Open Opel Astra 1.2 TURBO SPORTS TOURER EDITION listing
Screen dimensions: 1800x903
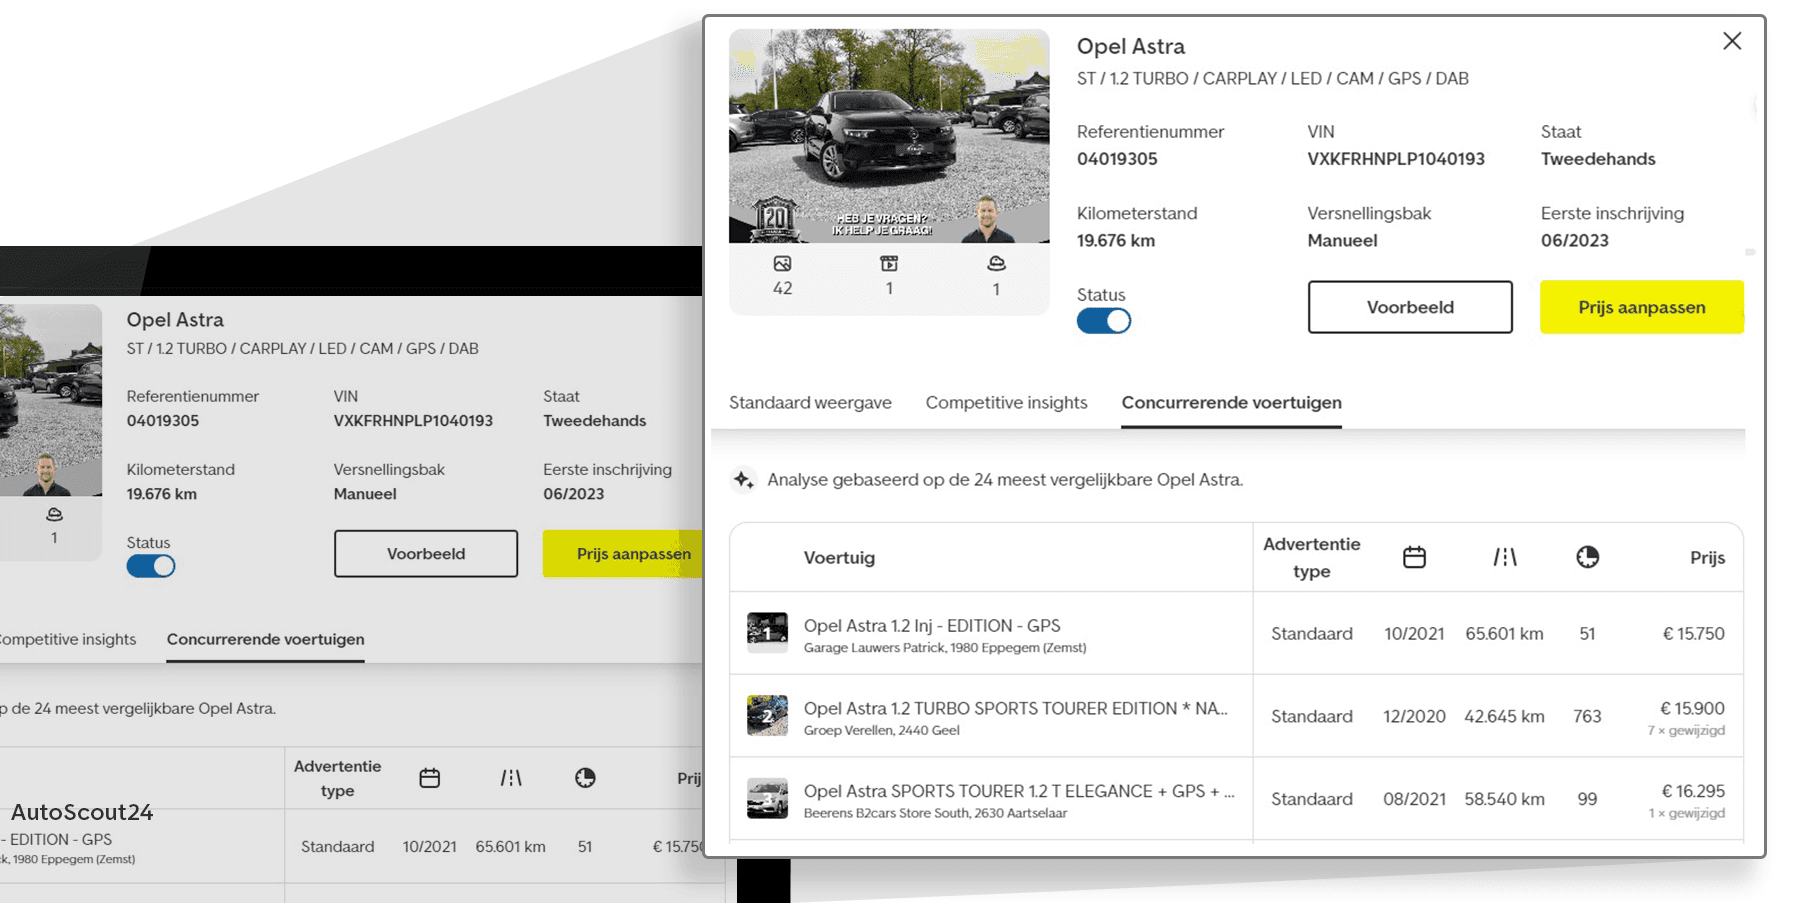pos(1016,708)
